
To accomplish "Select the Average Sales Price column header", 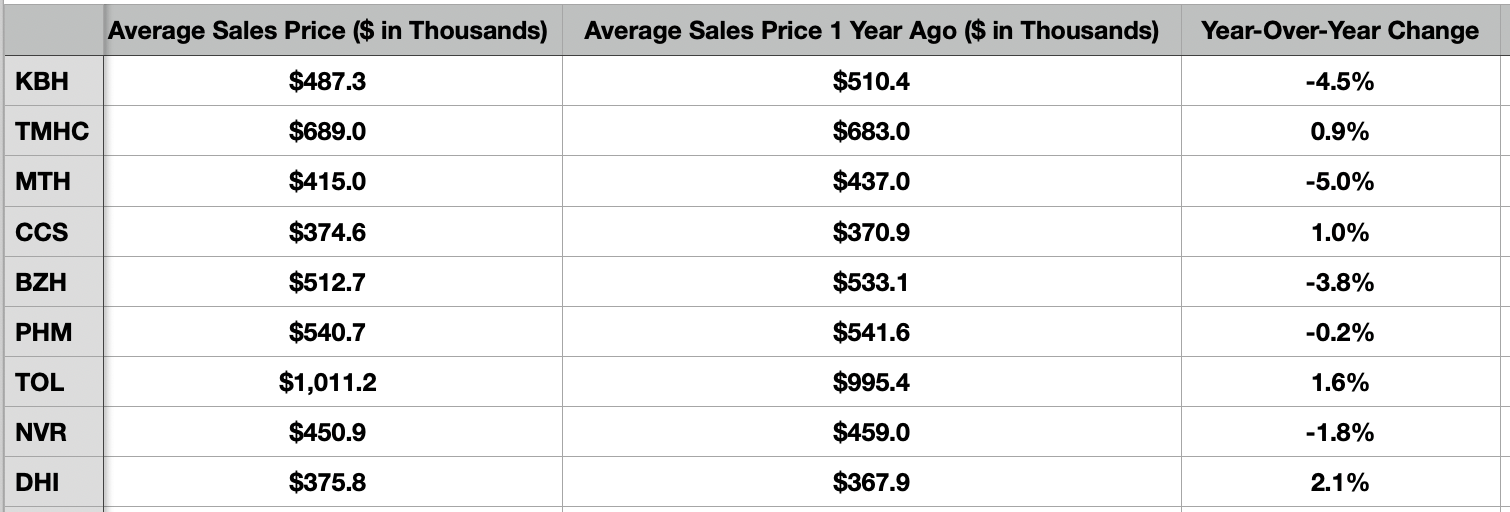I will pyautogui.click(x=328, y=31).
